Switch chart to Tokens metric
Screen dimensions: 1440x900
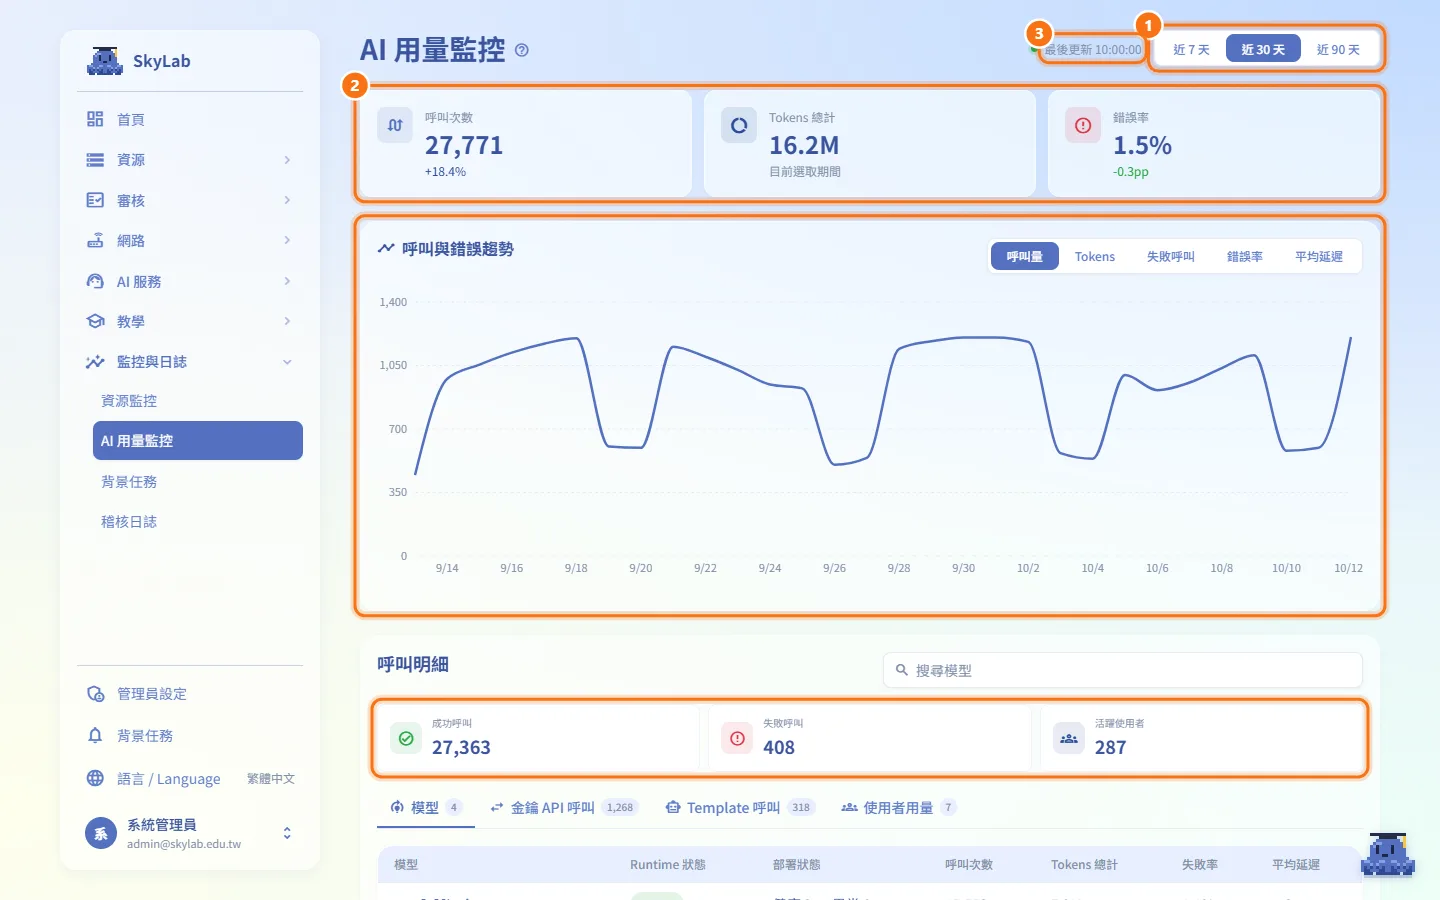coord(1095,257)
